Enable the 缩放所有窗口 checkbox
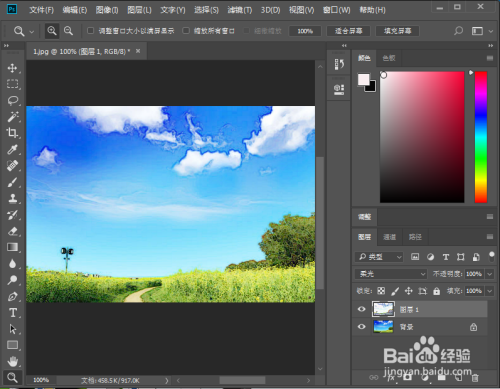This screenshot has height=389, width=500. pos(186,31)
